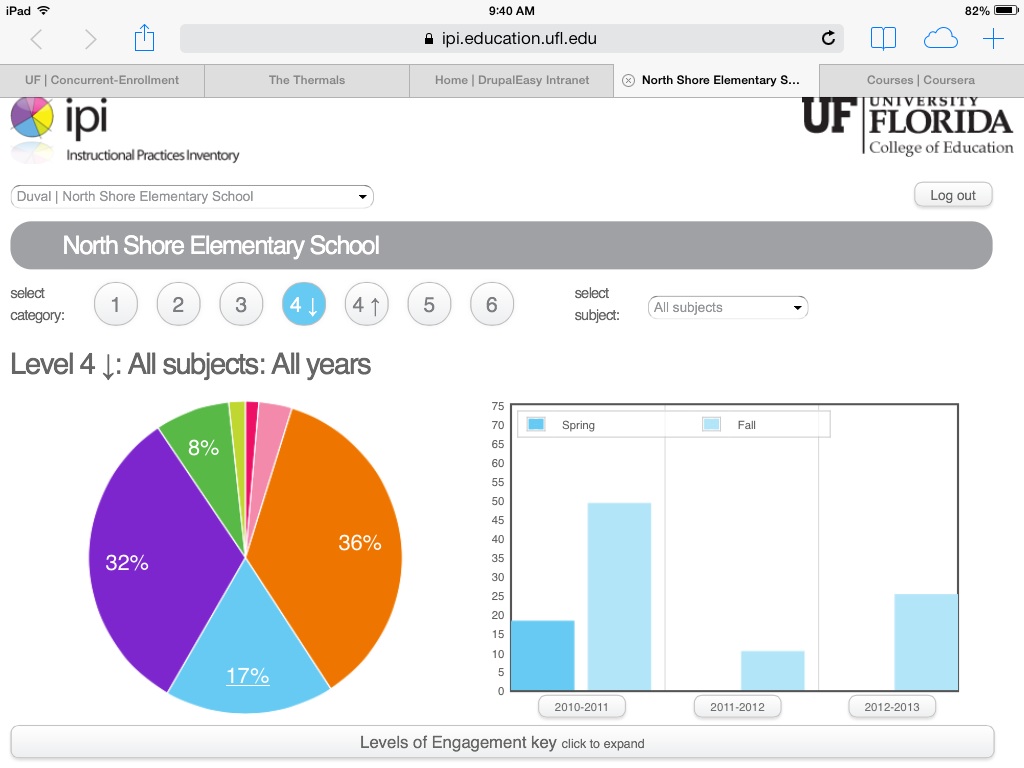The height and width of the screenshot is (768, 1024).
Task: Select category 1 button
Action: tap(115, 305)
